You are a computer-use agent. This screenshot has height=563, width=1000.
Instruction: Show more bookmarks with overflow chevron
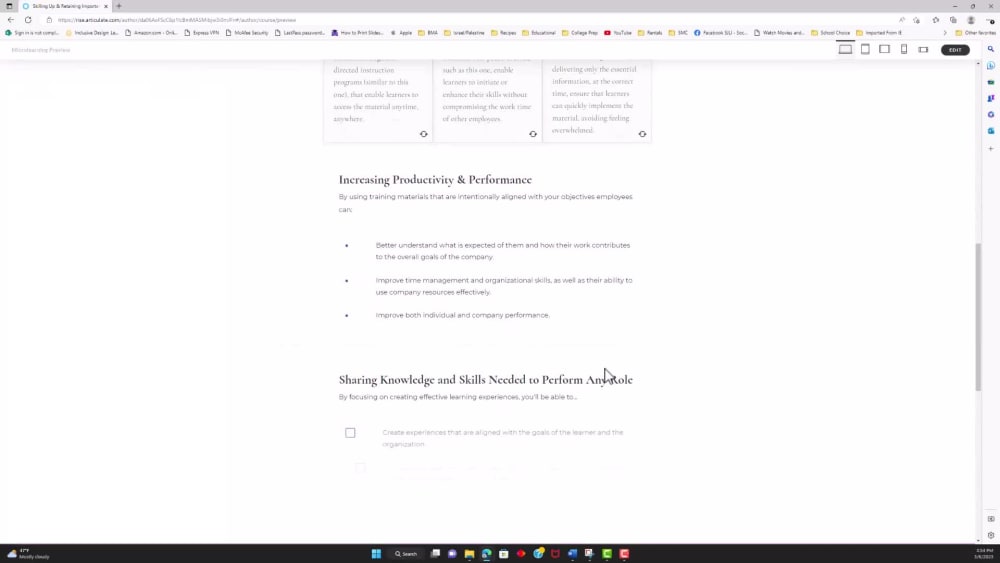[x=945, y=33]
